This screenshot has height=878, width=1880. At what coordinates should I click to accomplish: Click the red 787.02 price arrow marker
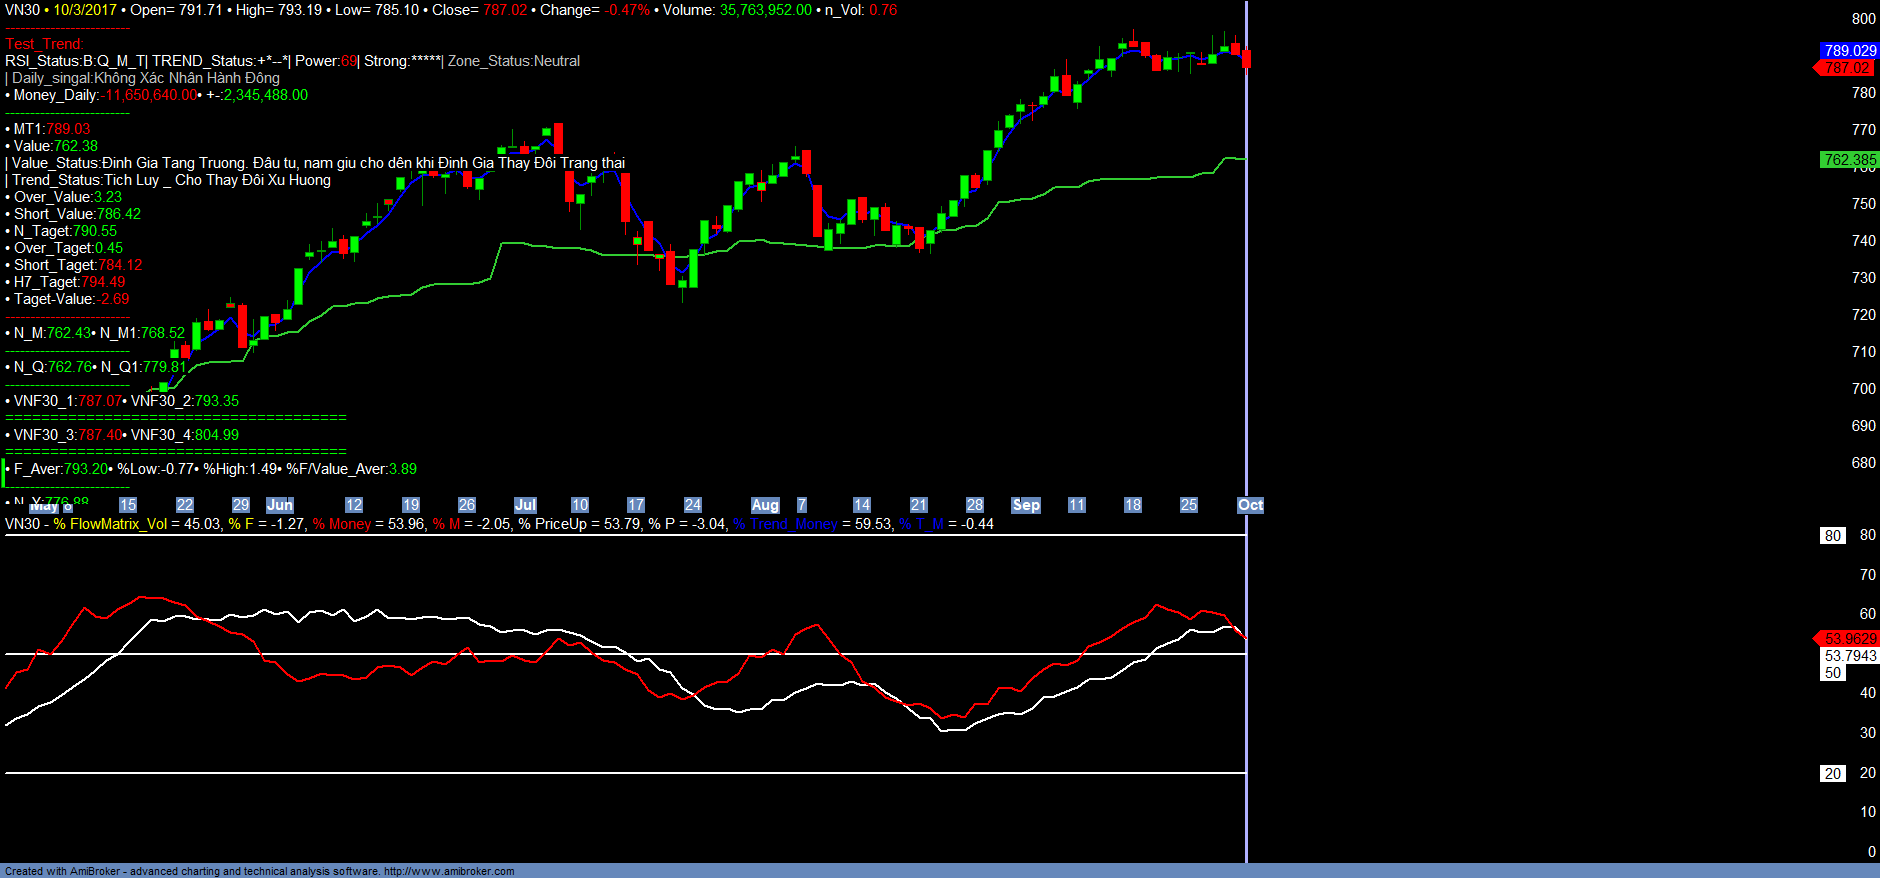(1846, 68)
